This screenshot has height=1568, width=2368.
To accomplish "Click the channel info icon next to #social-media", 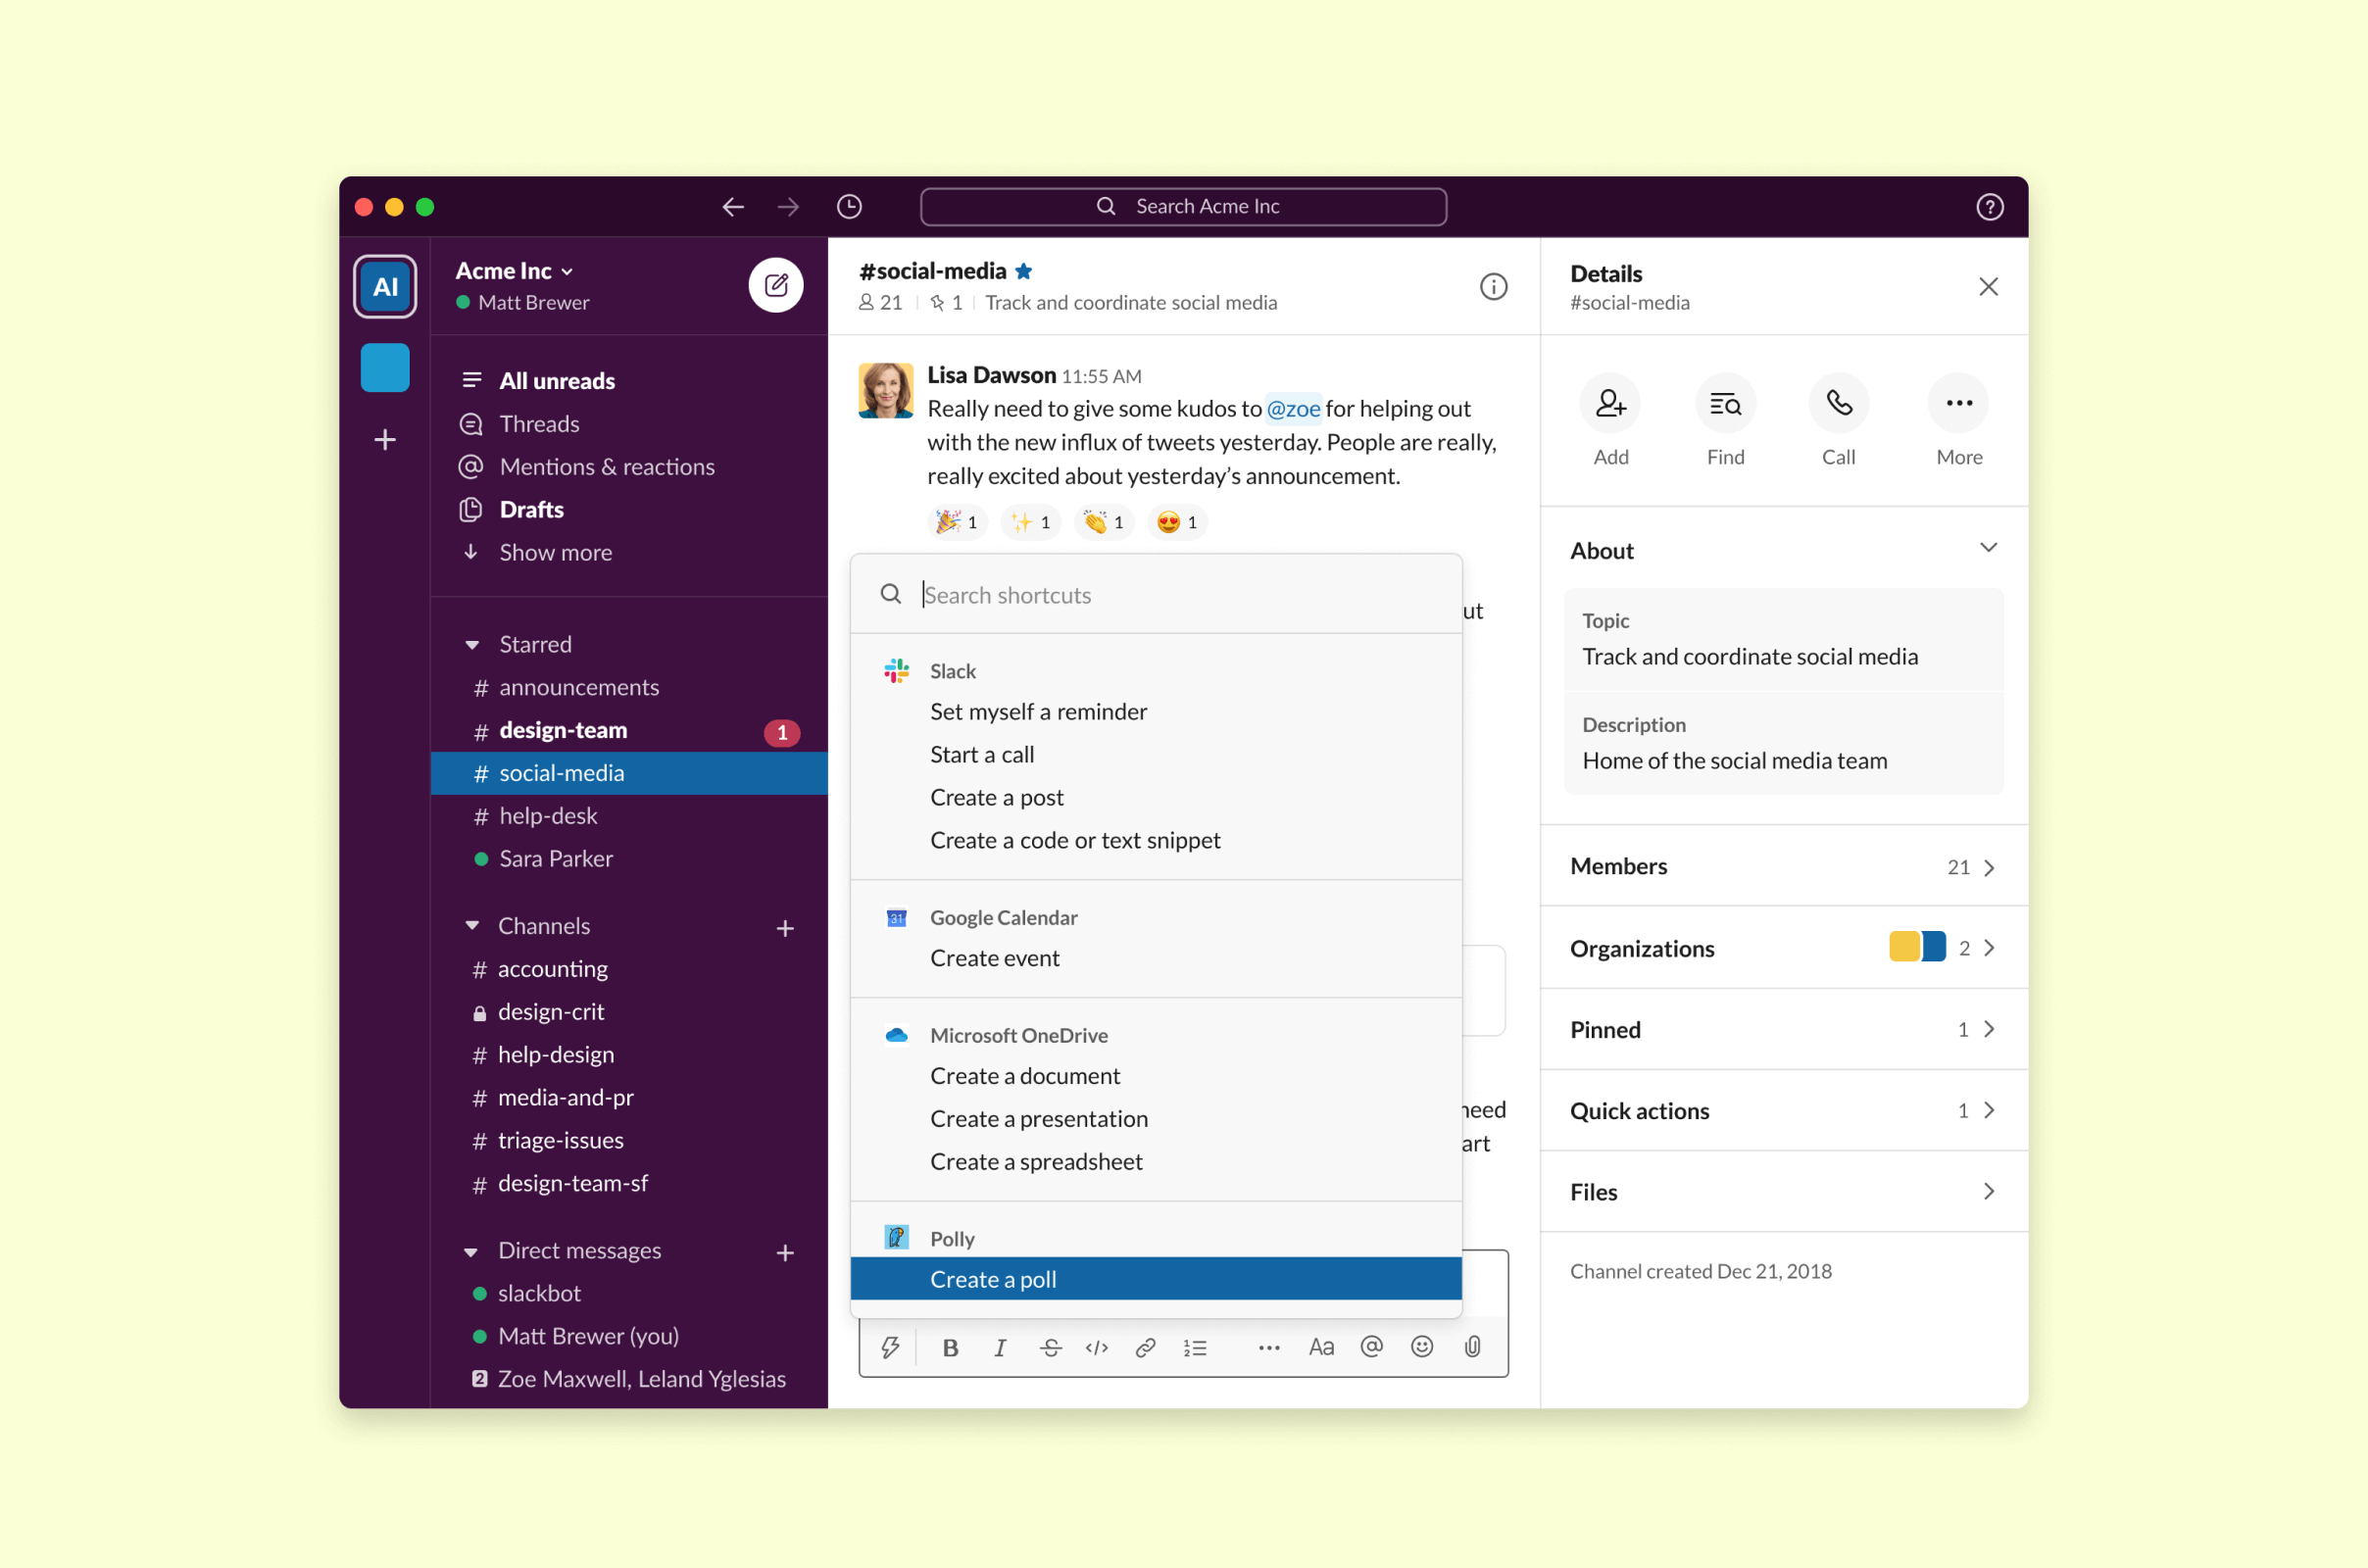I will [1493, 287].
